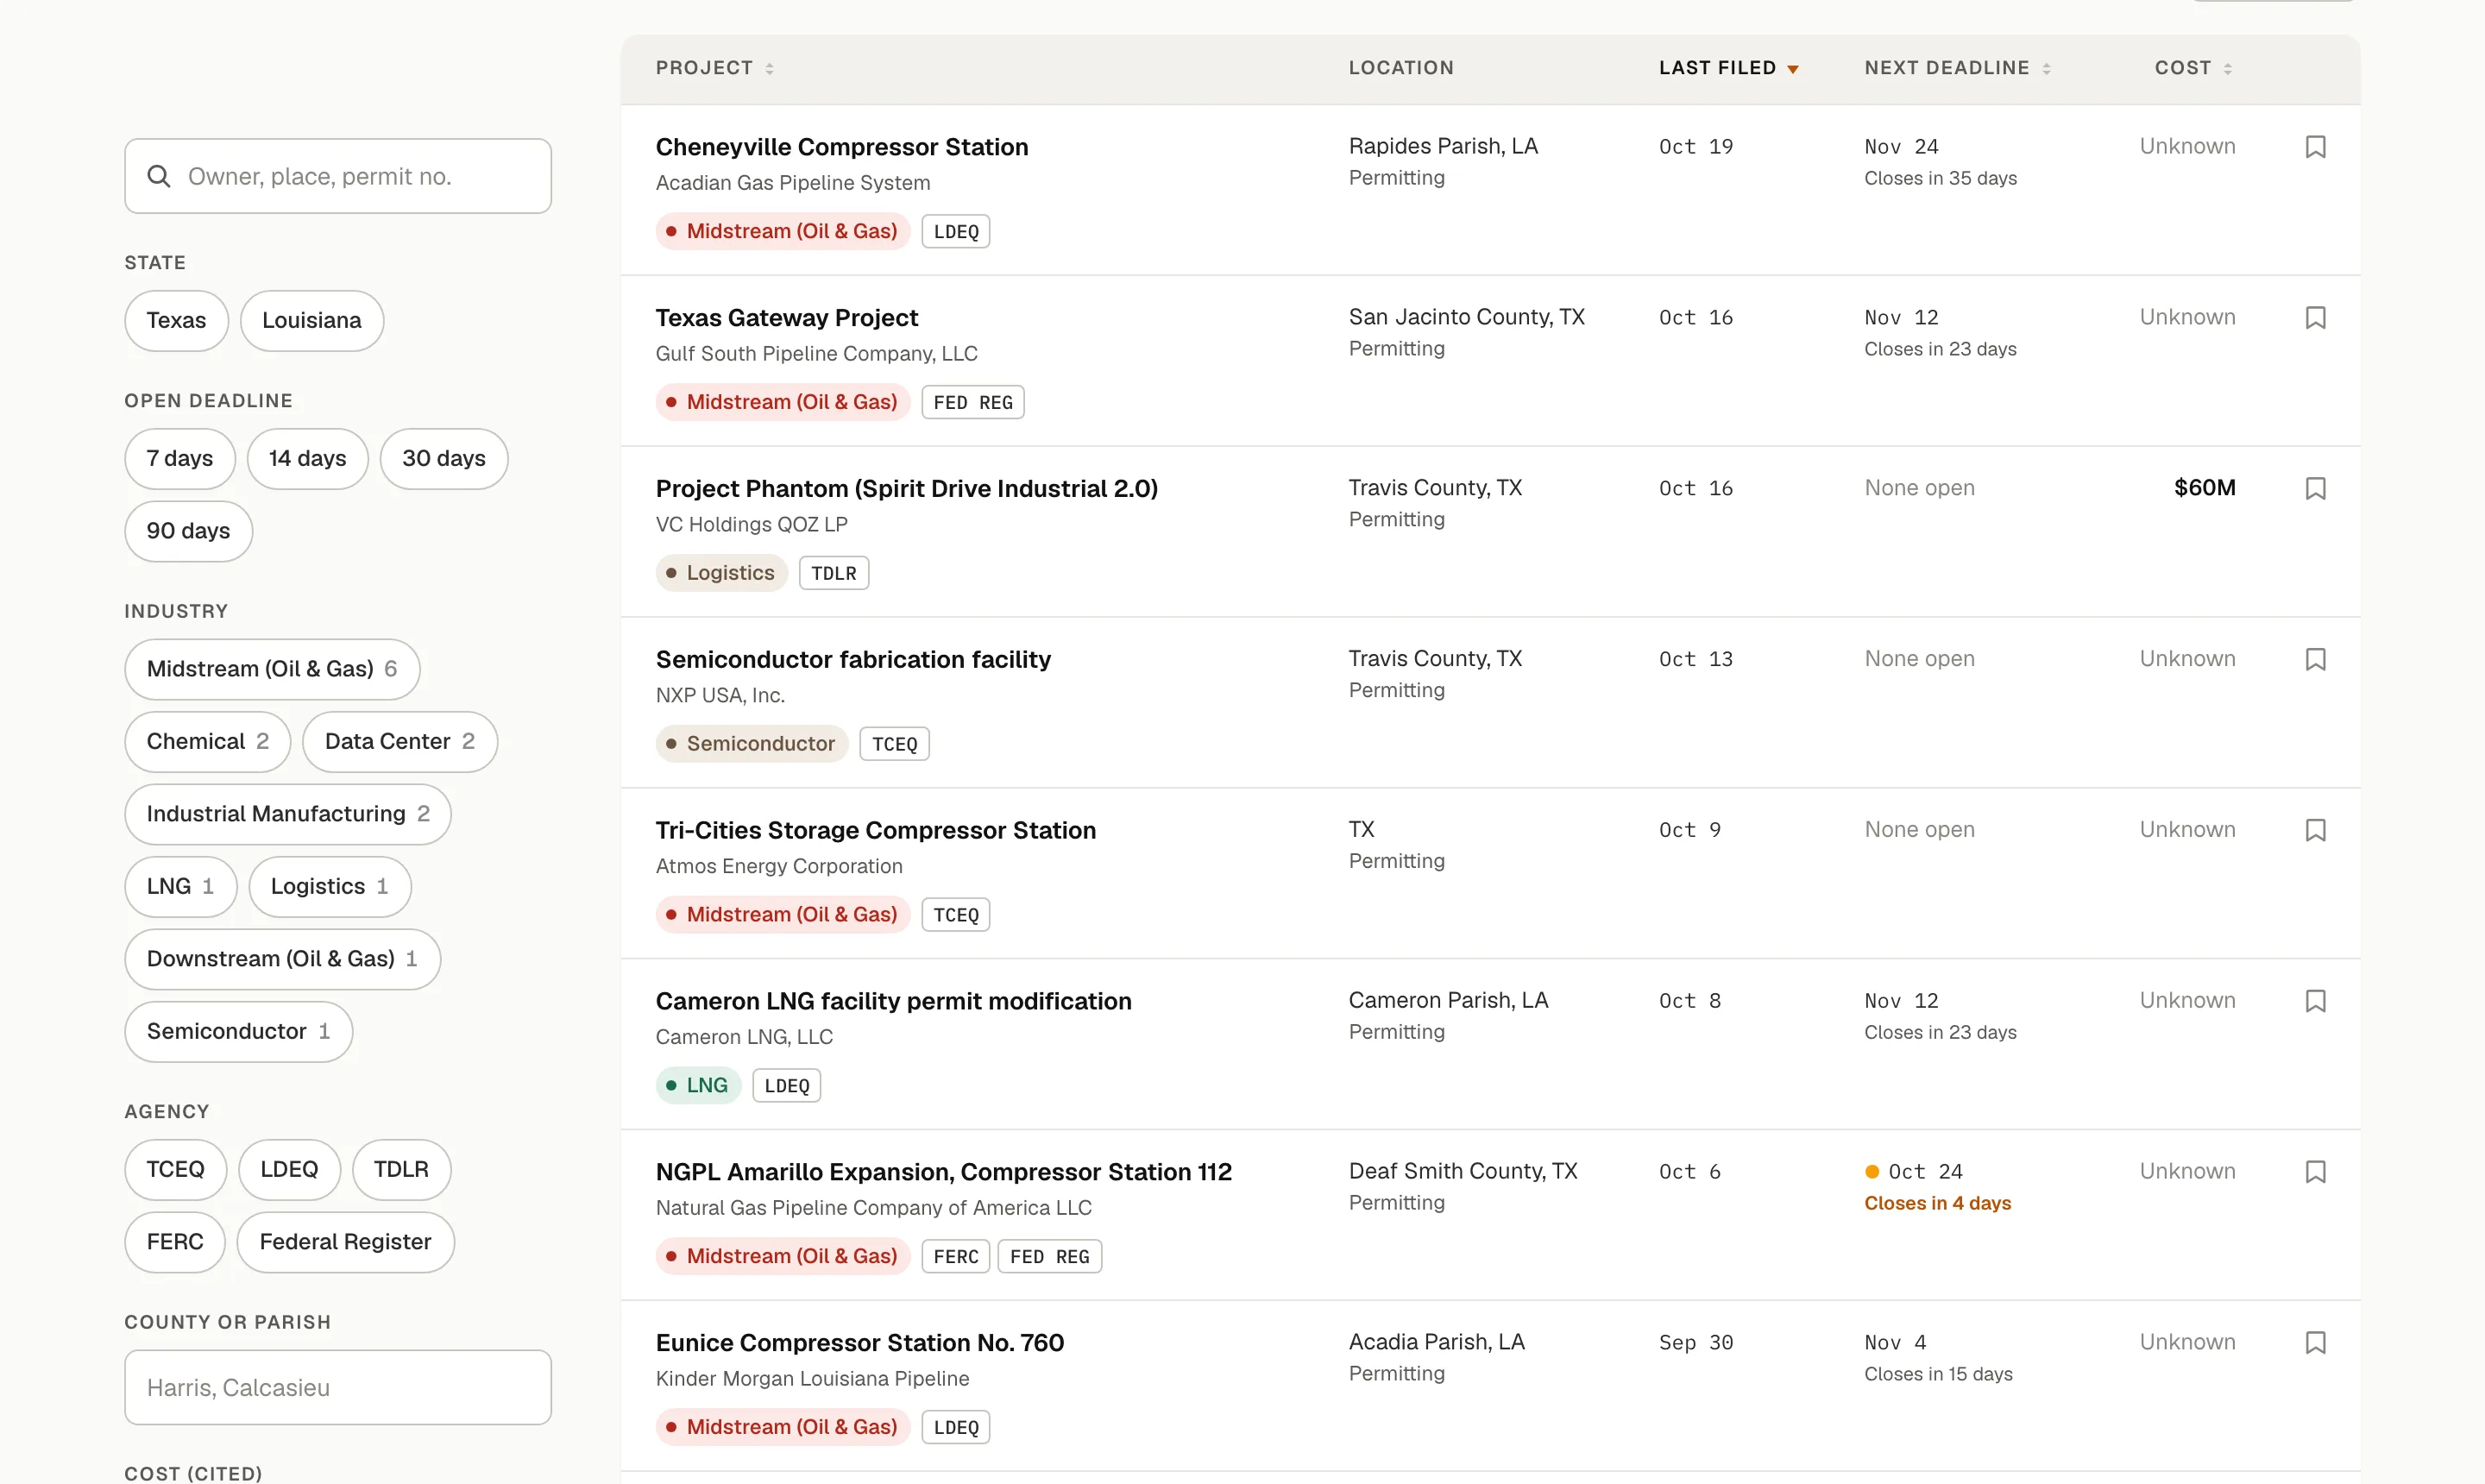Screen dimensions: 2485x1484
Task: Click 'Sep 30' last filed date
Action: [x=1696, y=1343]
